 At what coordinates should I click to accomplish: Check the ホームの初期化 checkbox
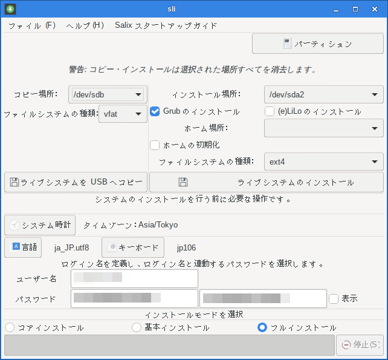(x=155, y=145)
